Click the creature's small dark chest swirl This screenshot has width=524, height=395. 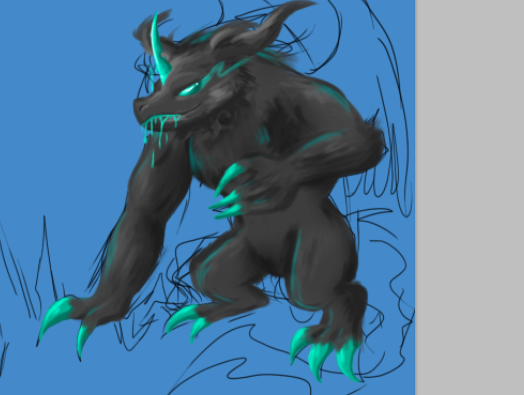click(224, 119)
